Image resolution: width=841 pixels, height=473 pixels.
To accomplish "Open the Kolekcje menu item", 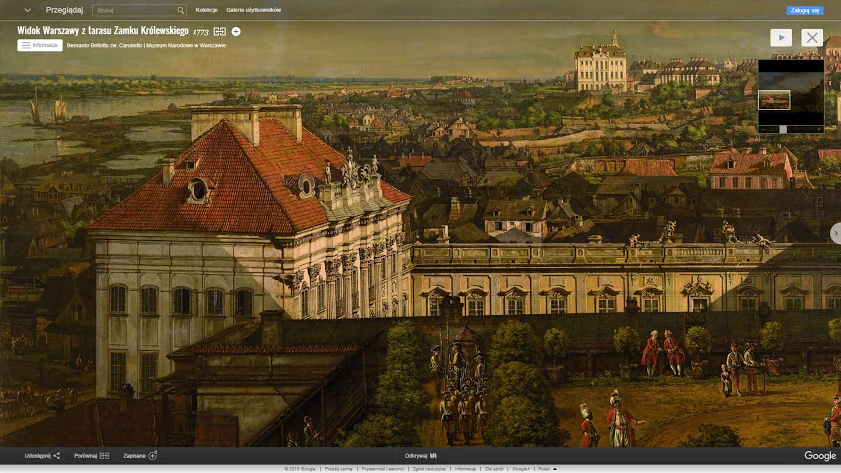I will click(206, 10).
